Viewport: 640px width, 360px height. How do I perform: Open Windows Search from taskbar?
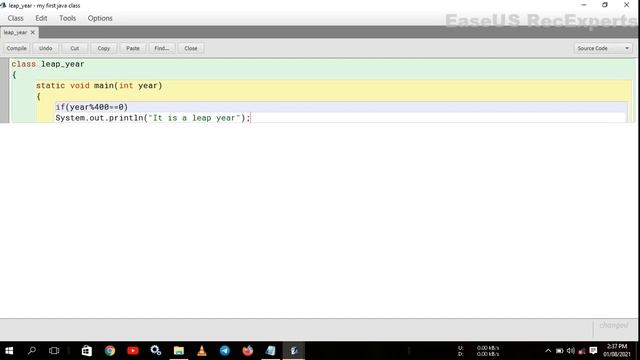(x=31, y=351)
